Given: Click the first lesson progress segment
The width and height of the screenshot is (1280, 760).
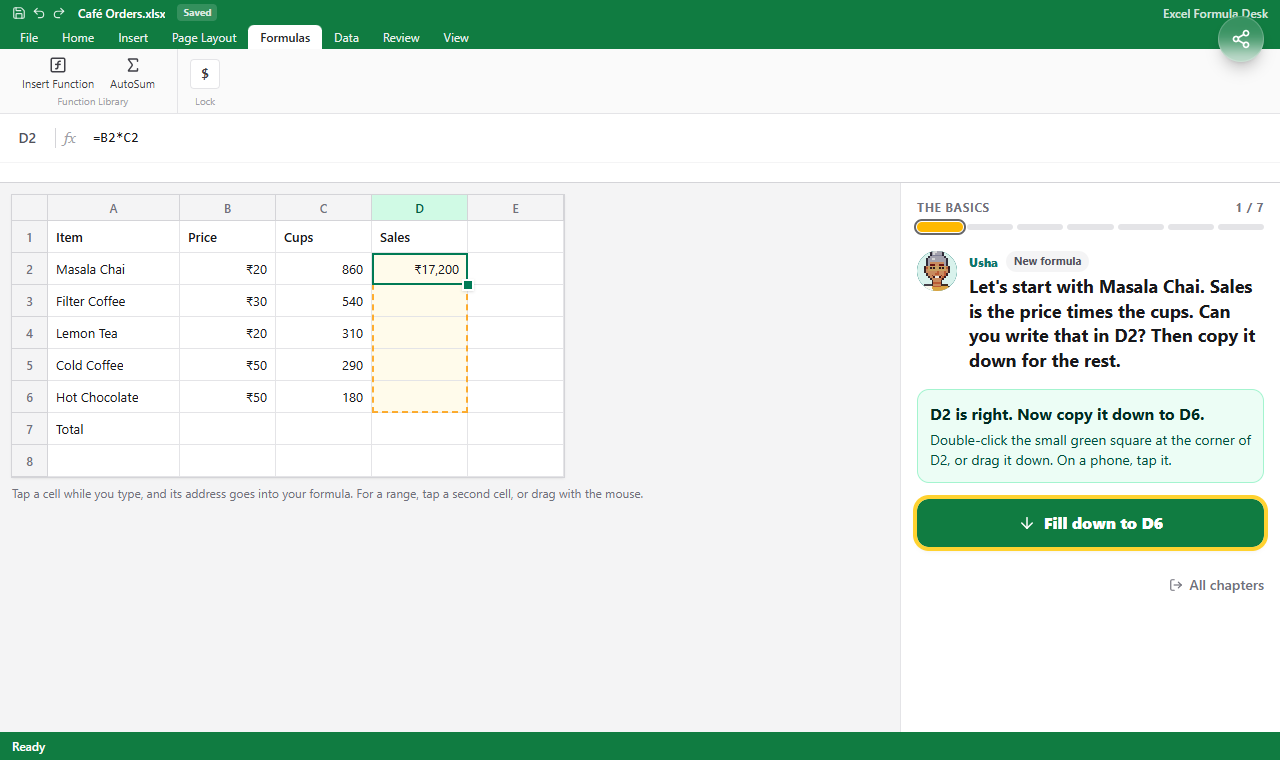Looking at the screenshot, I should [940, 227].
